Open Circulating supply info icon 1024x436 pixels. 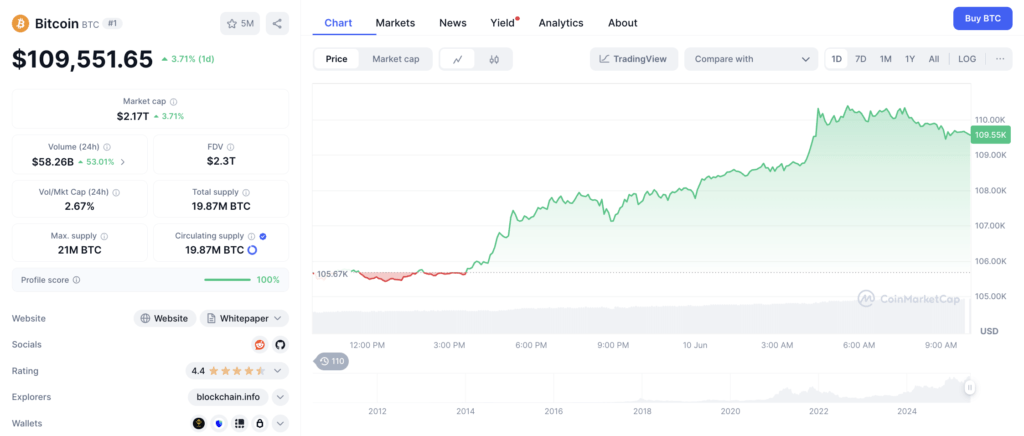click(x=251, y=236)
